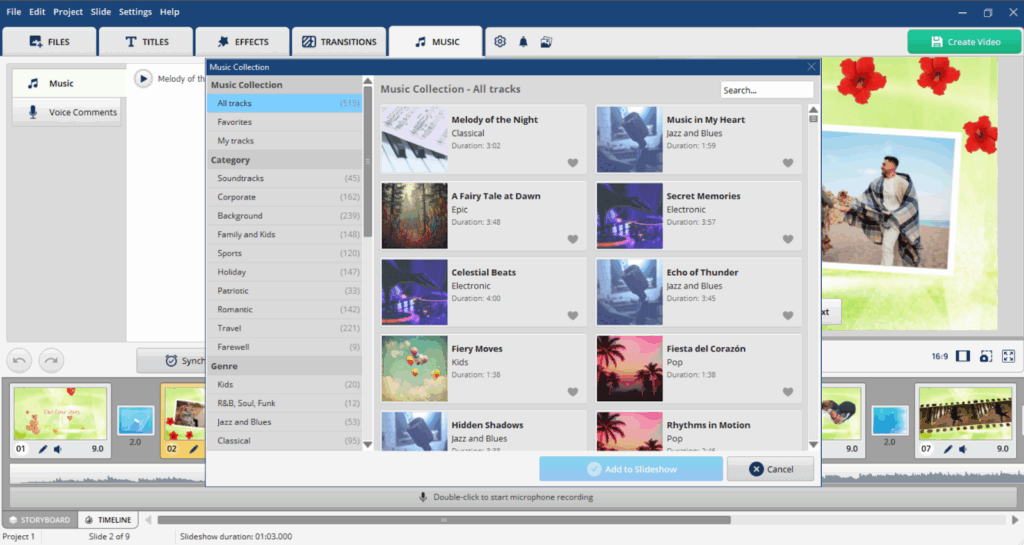Click the undo arrow button
The width and height of the screenshot is (1024, 545).
tap(19, 358)
